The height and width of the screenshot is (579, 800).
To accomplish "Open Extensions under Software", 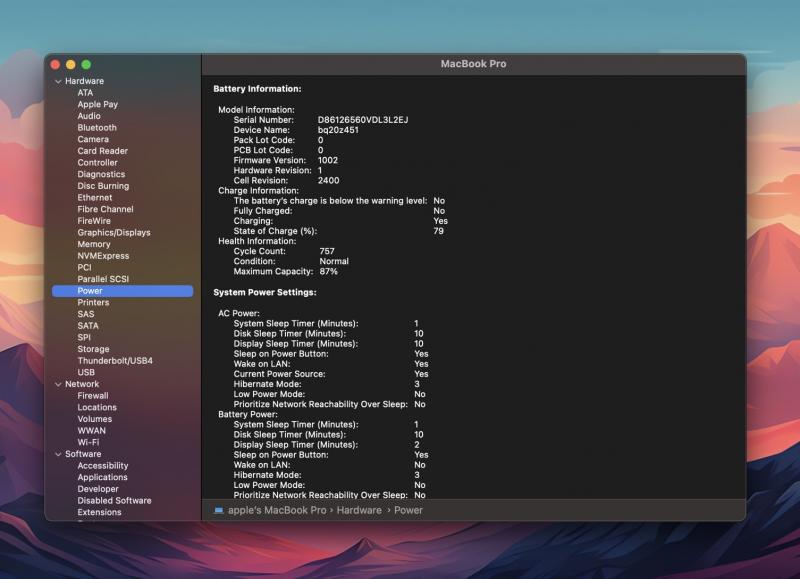I will point(99,512).
